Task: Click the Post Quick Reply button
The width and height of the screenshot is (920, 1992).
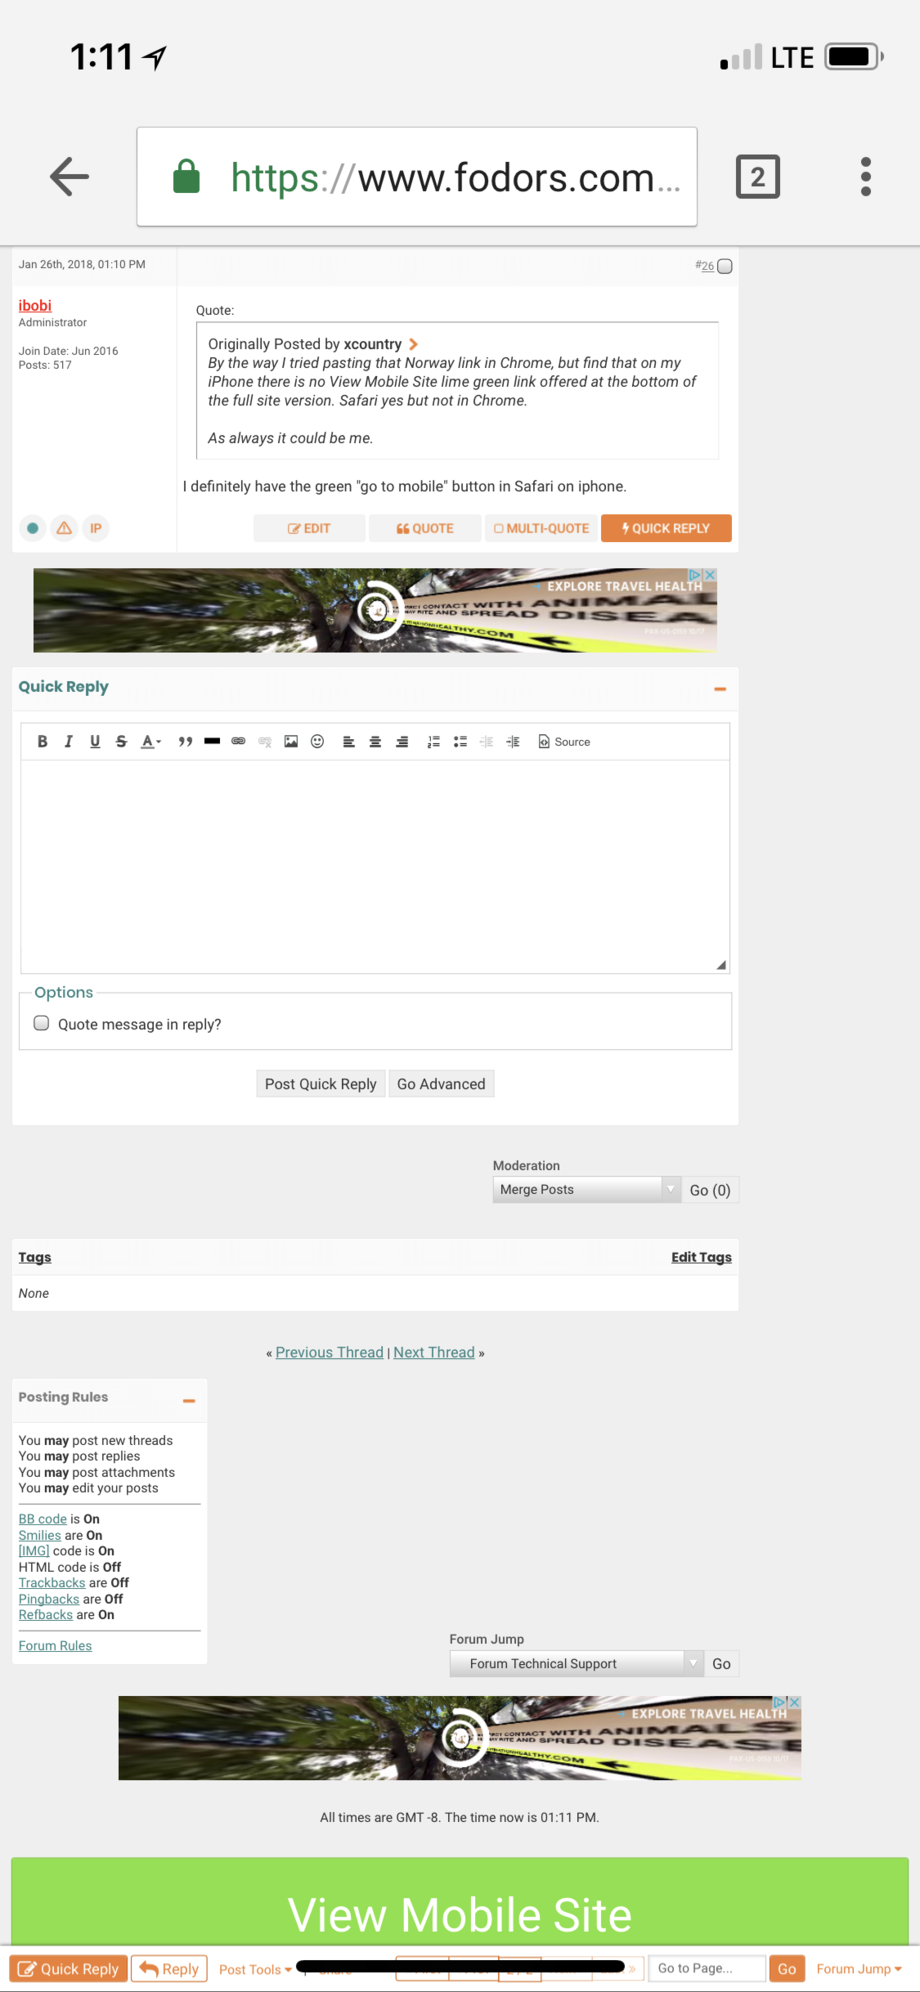Action: (x=320, y=1084)
